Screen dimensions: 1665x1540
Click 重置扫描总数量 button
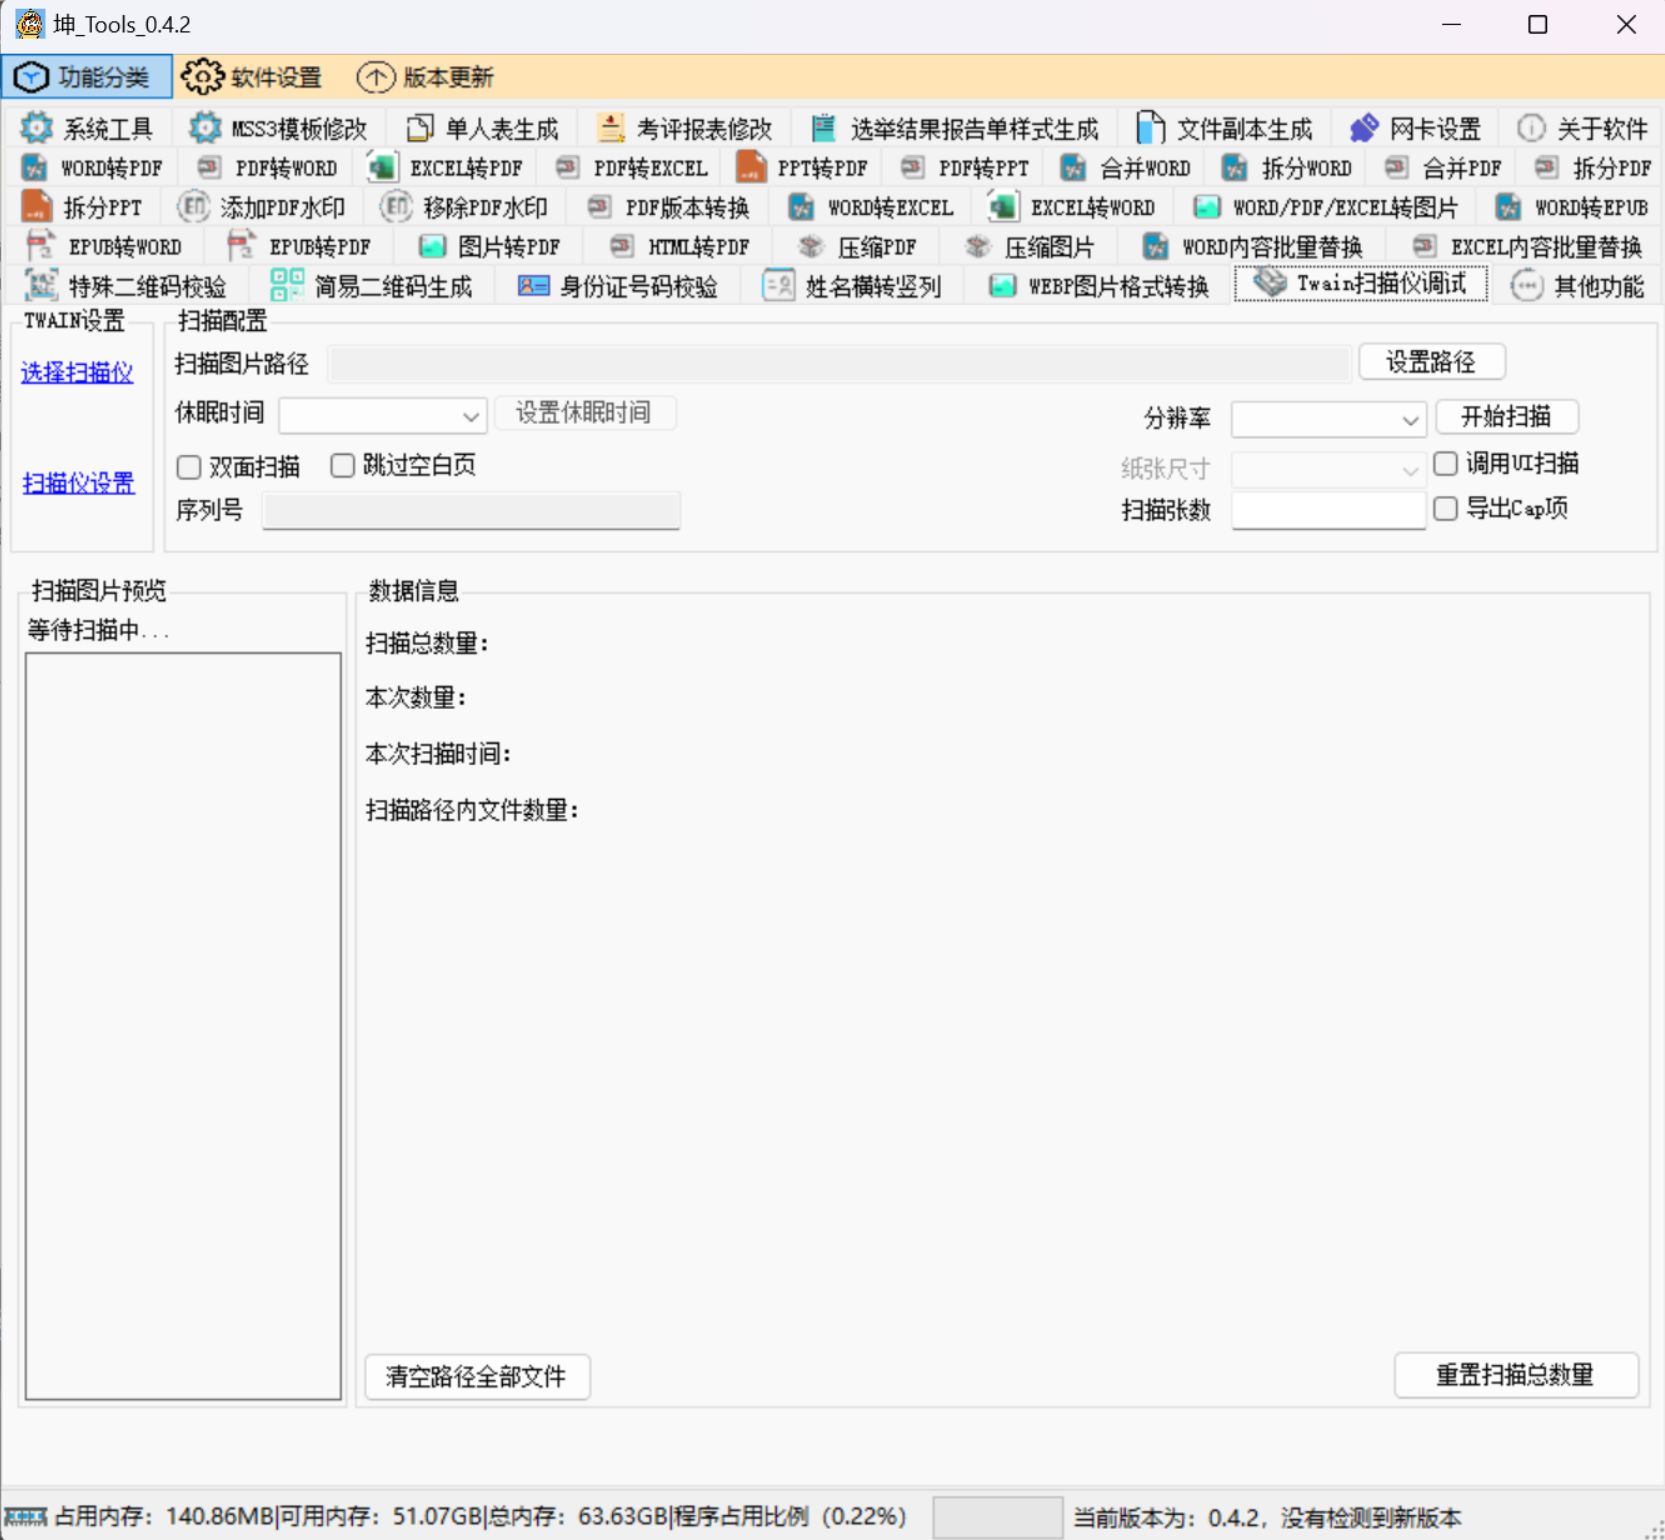[x=1515, y=1376]
